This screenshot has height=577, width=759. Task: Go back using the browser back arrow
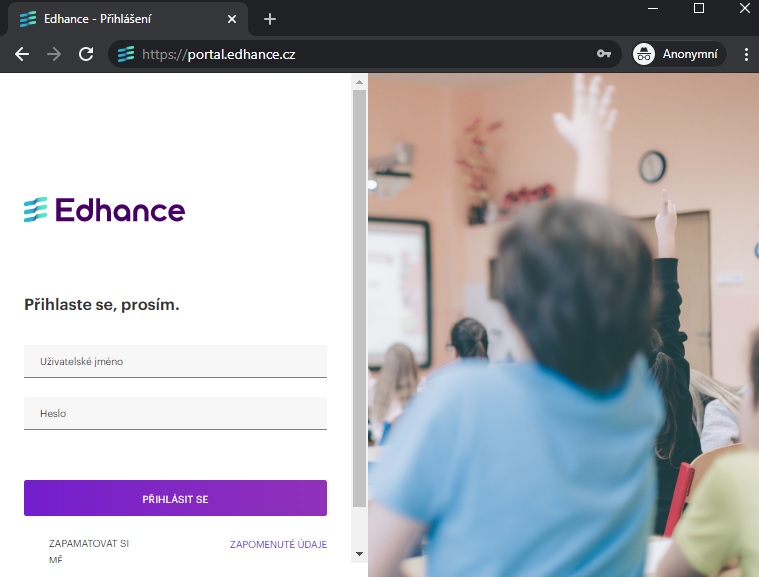pos(22,54)
